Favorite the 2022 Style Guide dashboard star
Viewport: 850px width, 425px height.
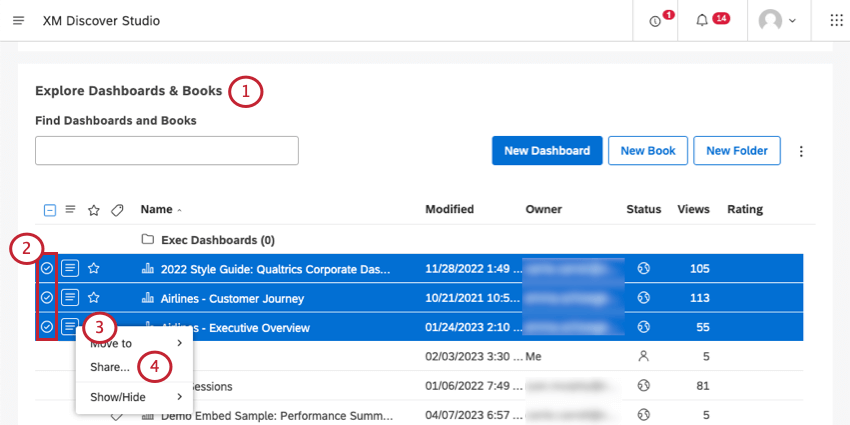[x=94, y=268]
